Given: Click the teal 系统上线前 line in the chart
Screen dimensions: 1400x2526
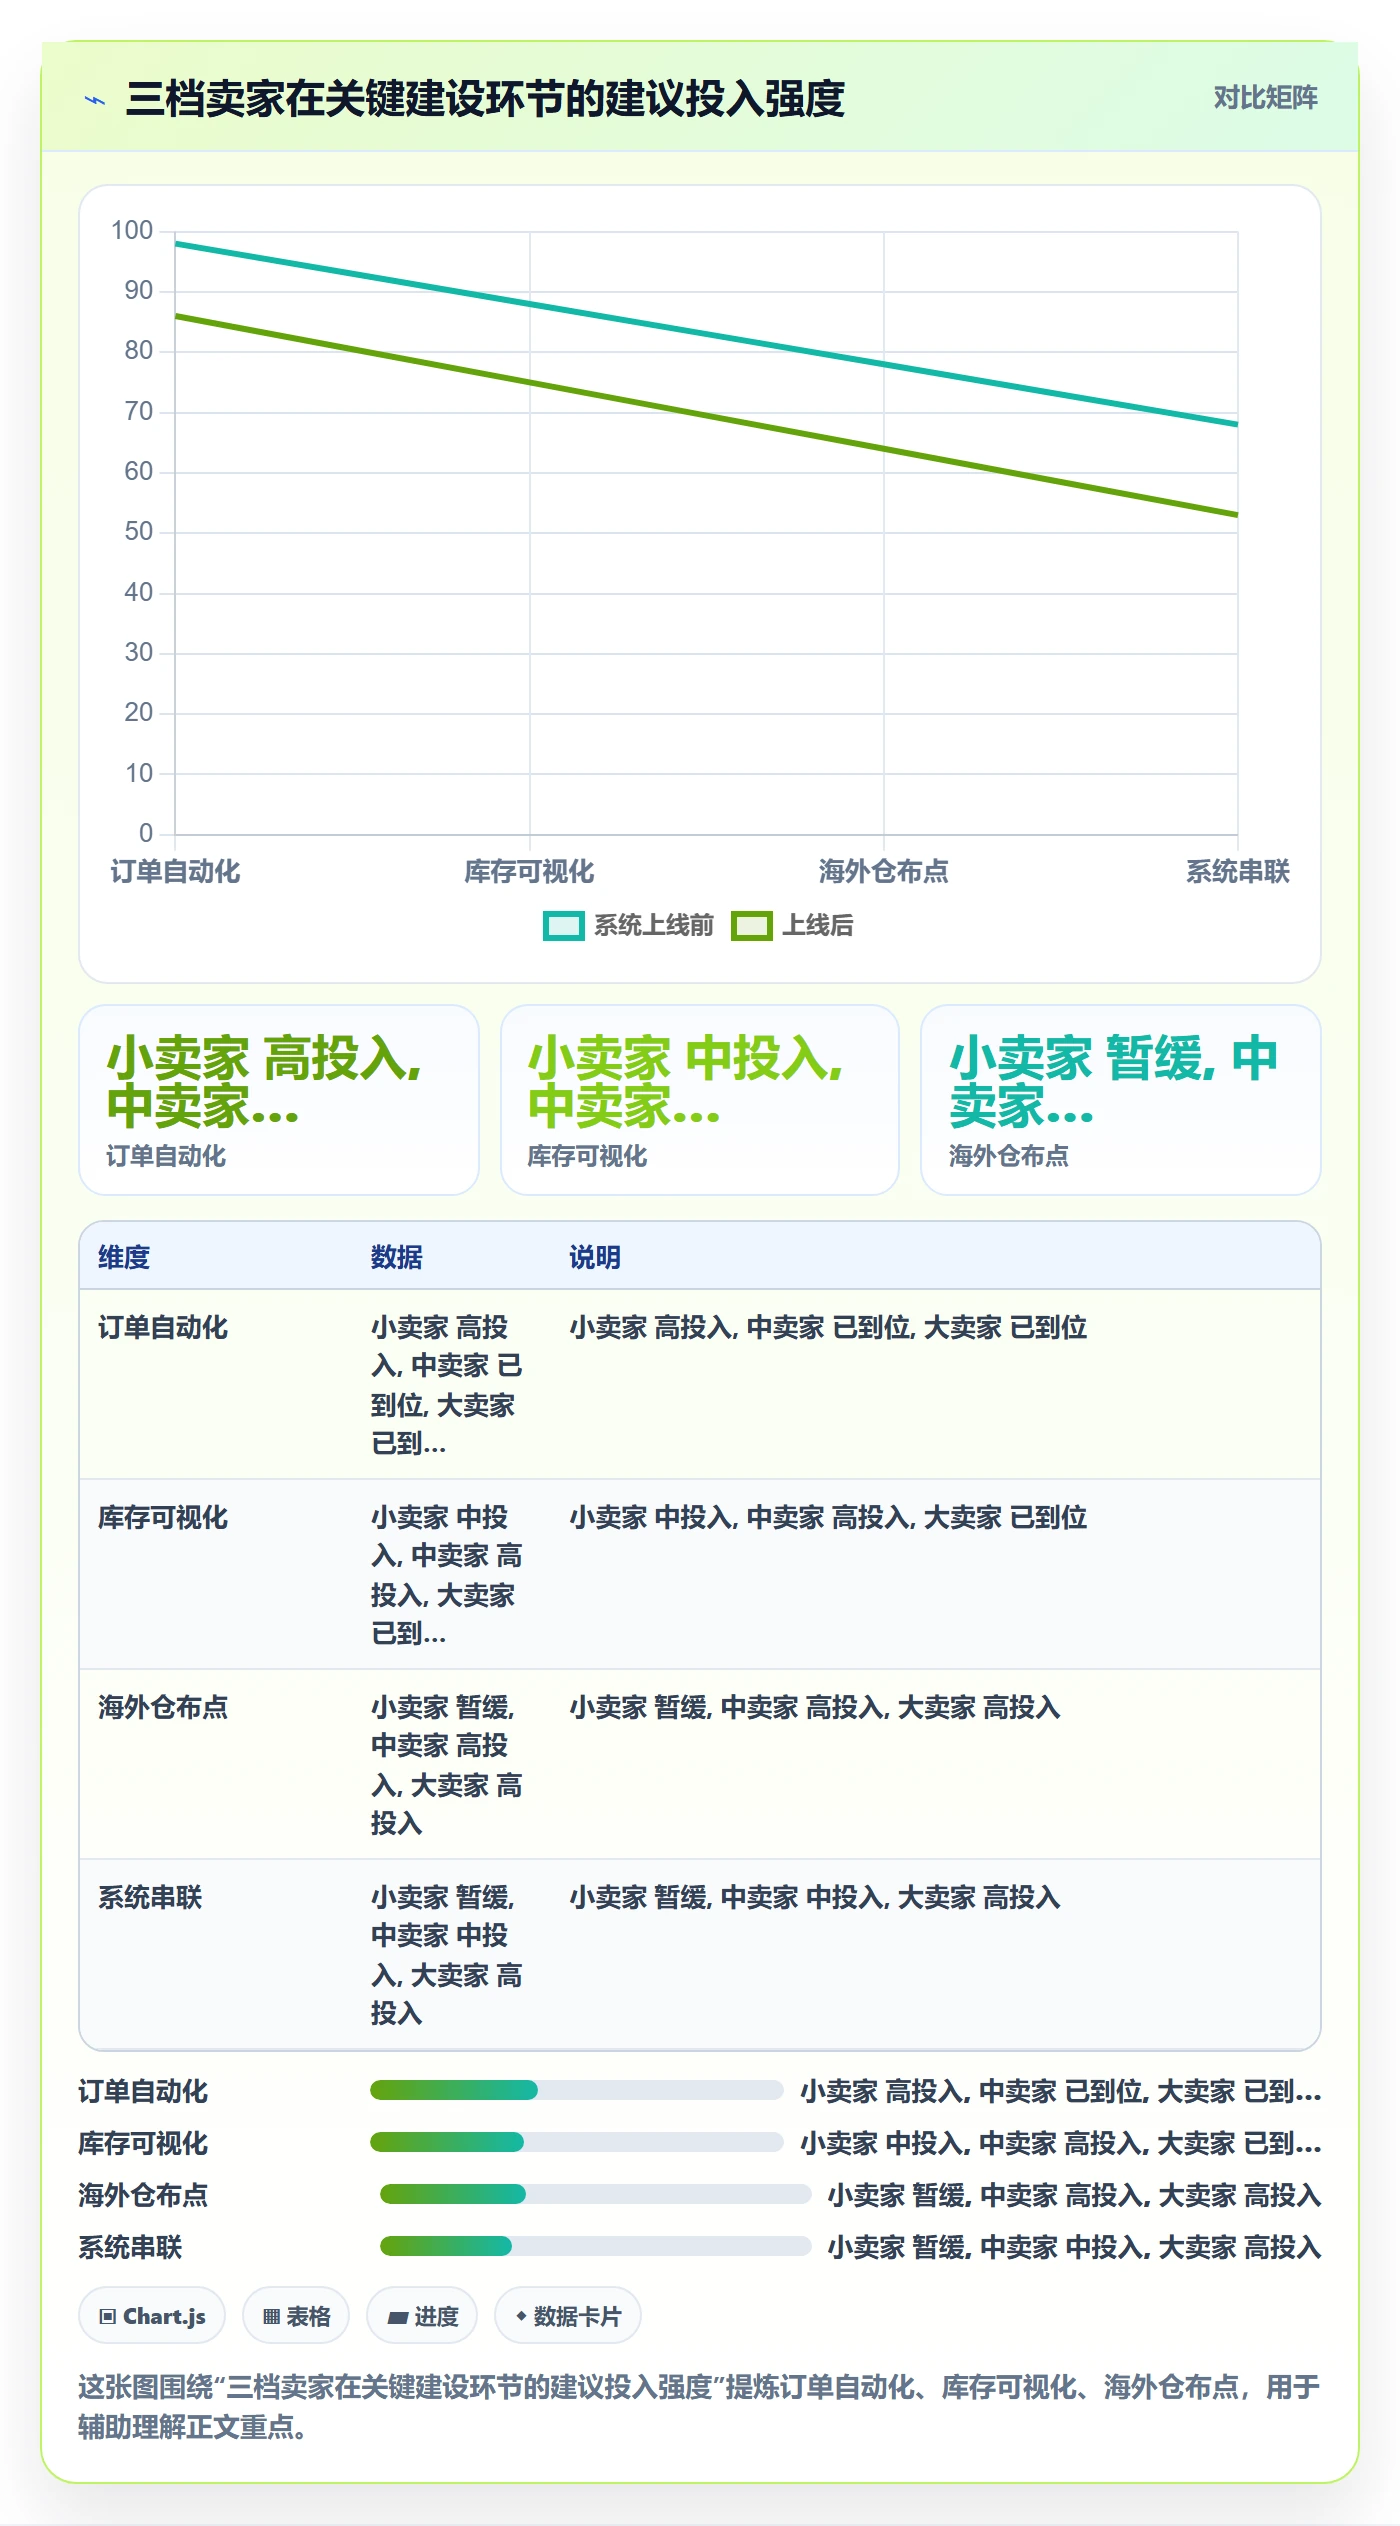Looking at the screenshot, I should point(706,334).
